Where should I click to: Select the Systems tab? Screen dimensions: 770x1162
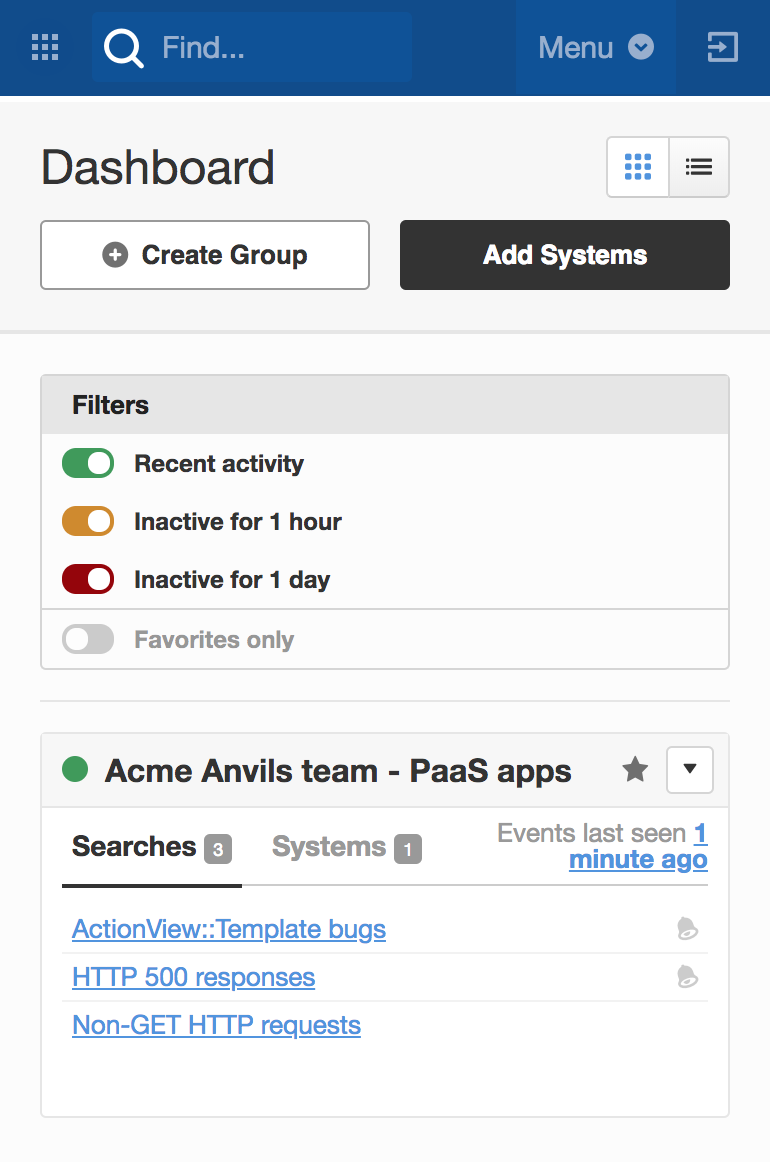coord(347,847)
